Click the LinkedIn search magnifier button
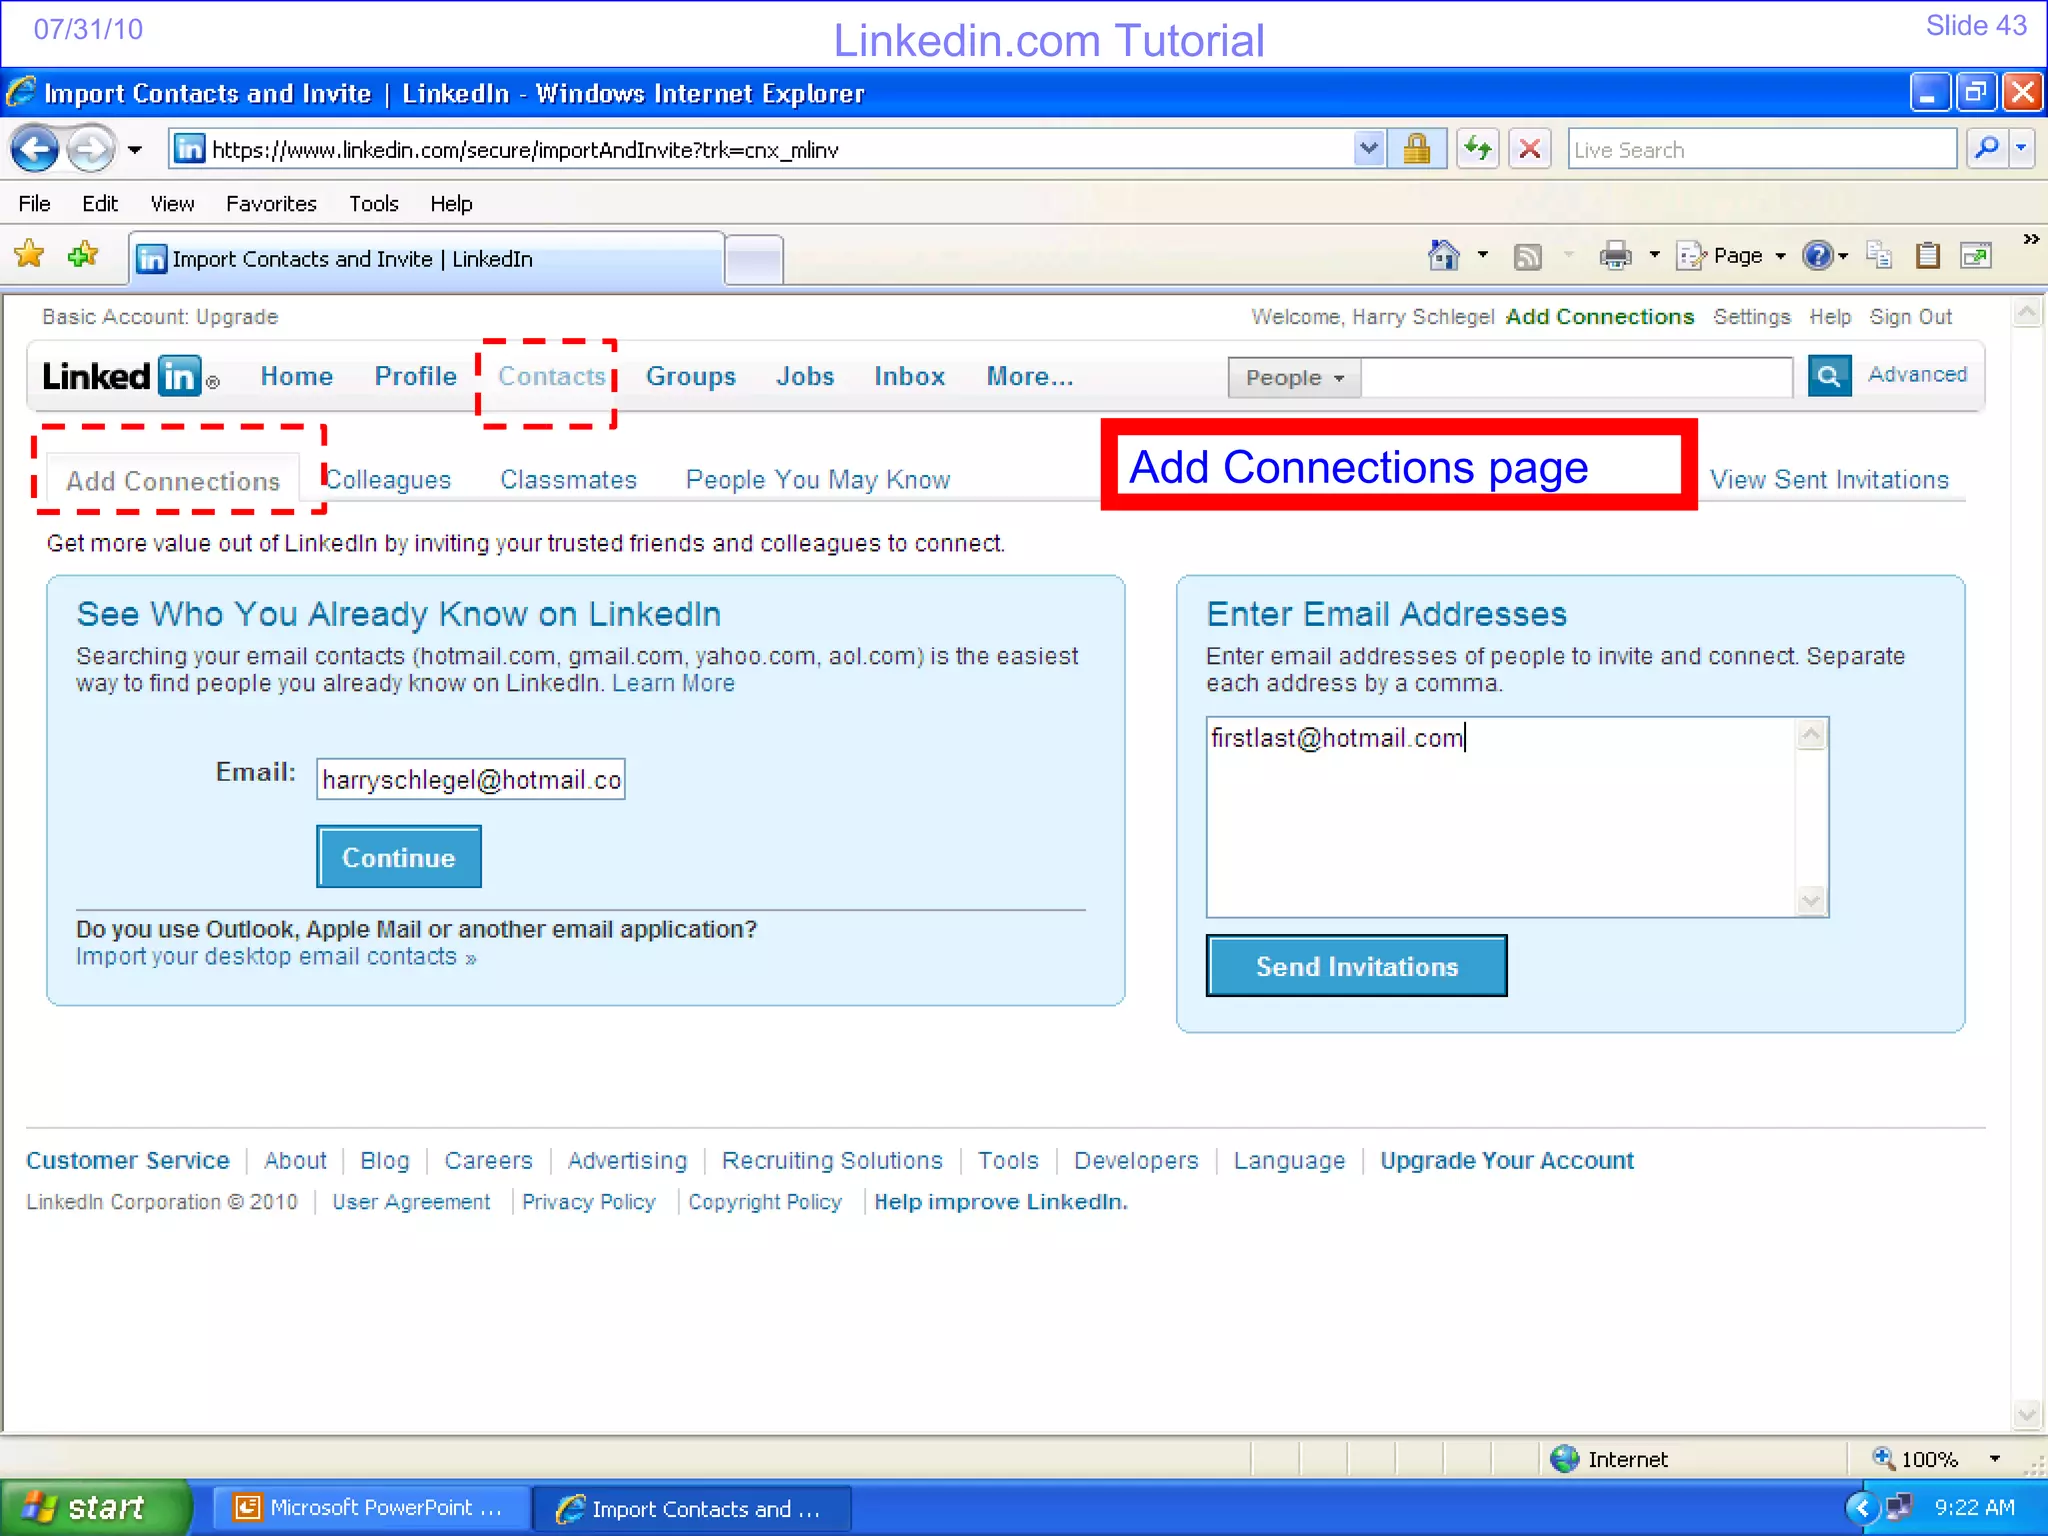Screen dimensions: 2048x1536 pos(1829,376)
